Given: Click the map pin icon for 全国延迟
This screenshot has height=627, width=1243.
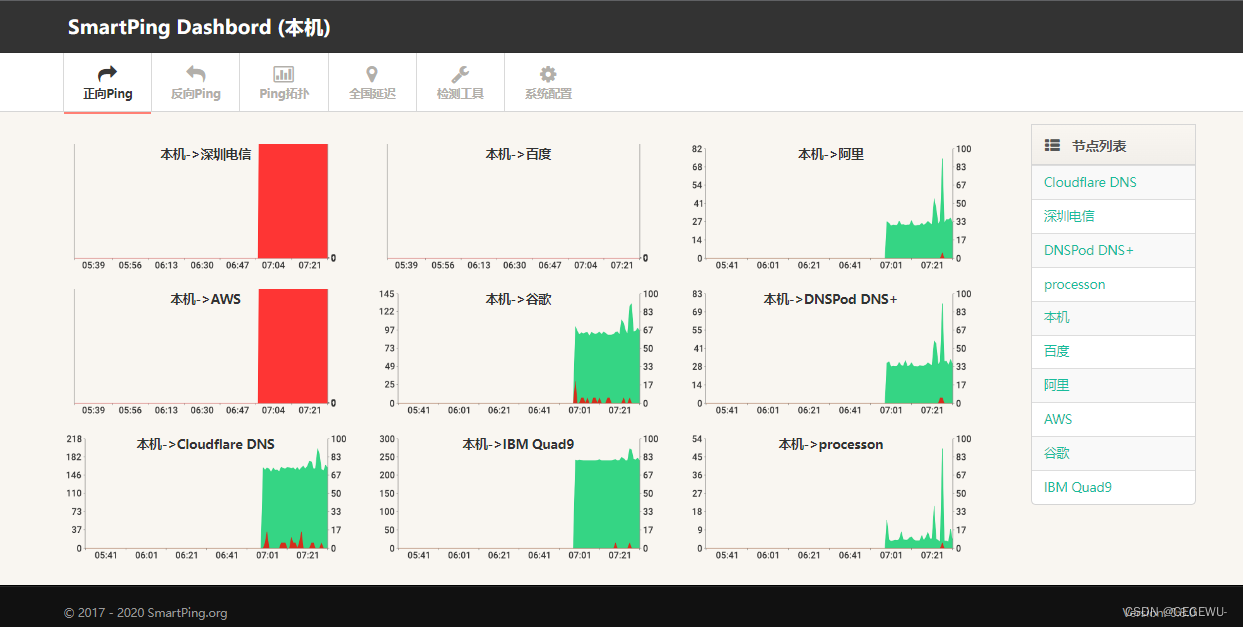Looking at the screenshot, I should pos(372,74).
